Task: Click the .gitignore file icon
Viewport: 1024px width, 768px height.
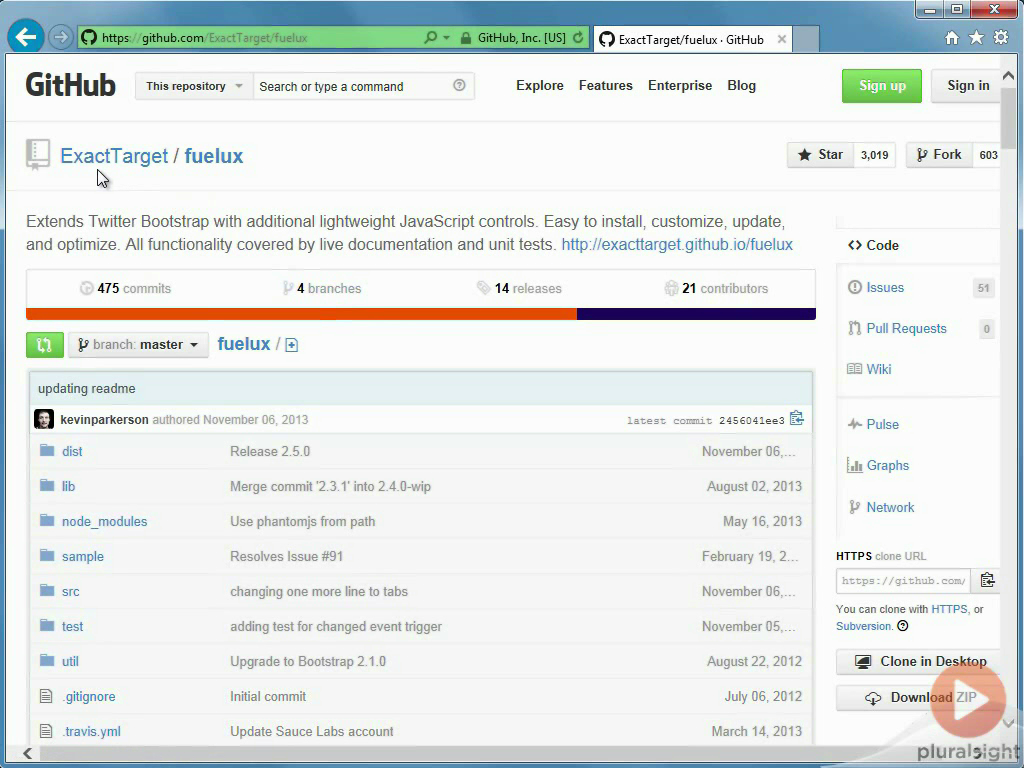Action: pyautogui.click(x=46, y=696)
